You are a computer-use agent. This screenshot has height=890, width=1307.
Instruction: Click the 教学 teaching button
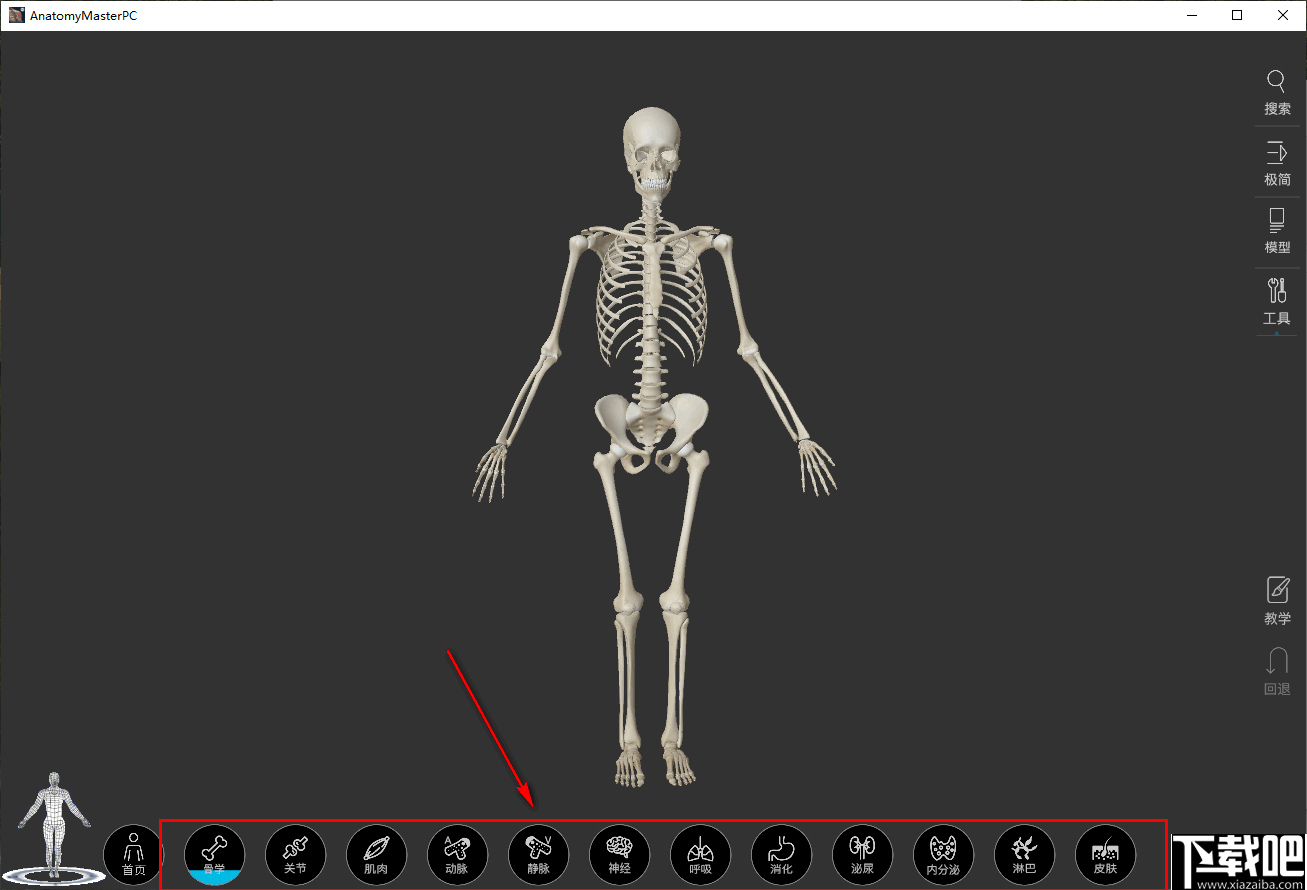click(x=1277, y=601)
